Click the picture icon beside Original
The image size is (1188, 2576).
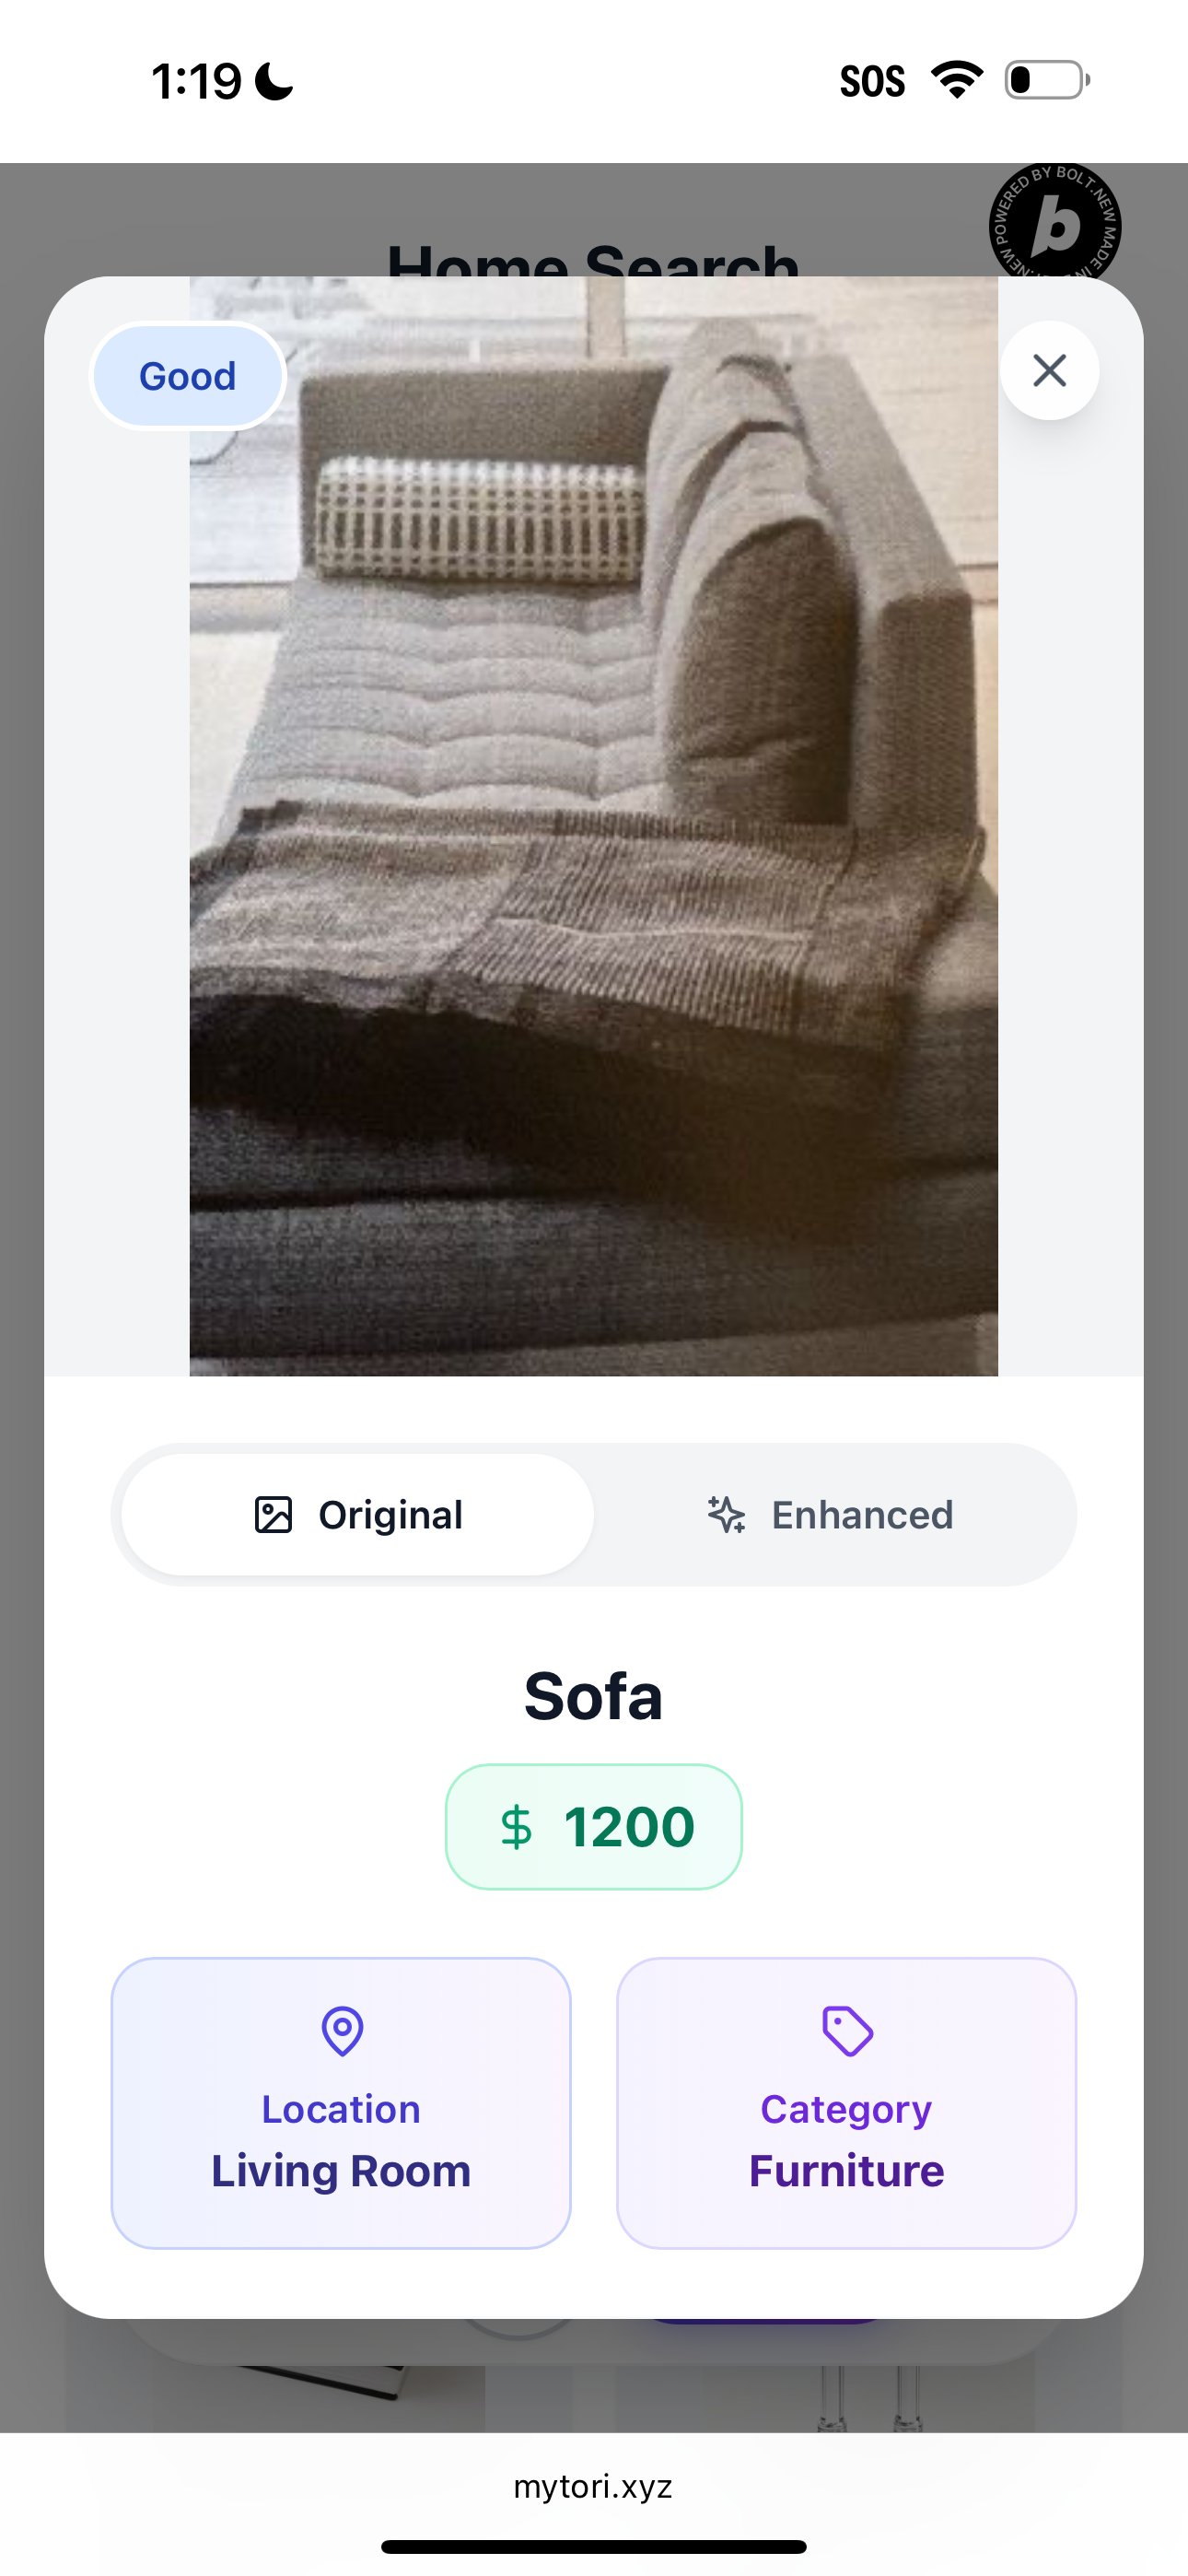tap(273, 1515)
